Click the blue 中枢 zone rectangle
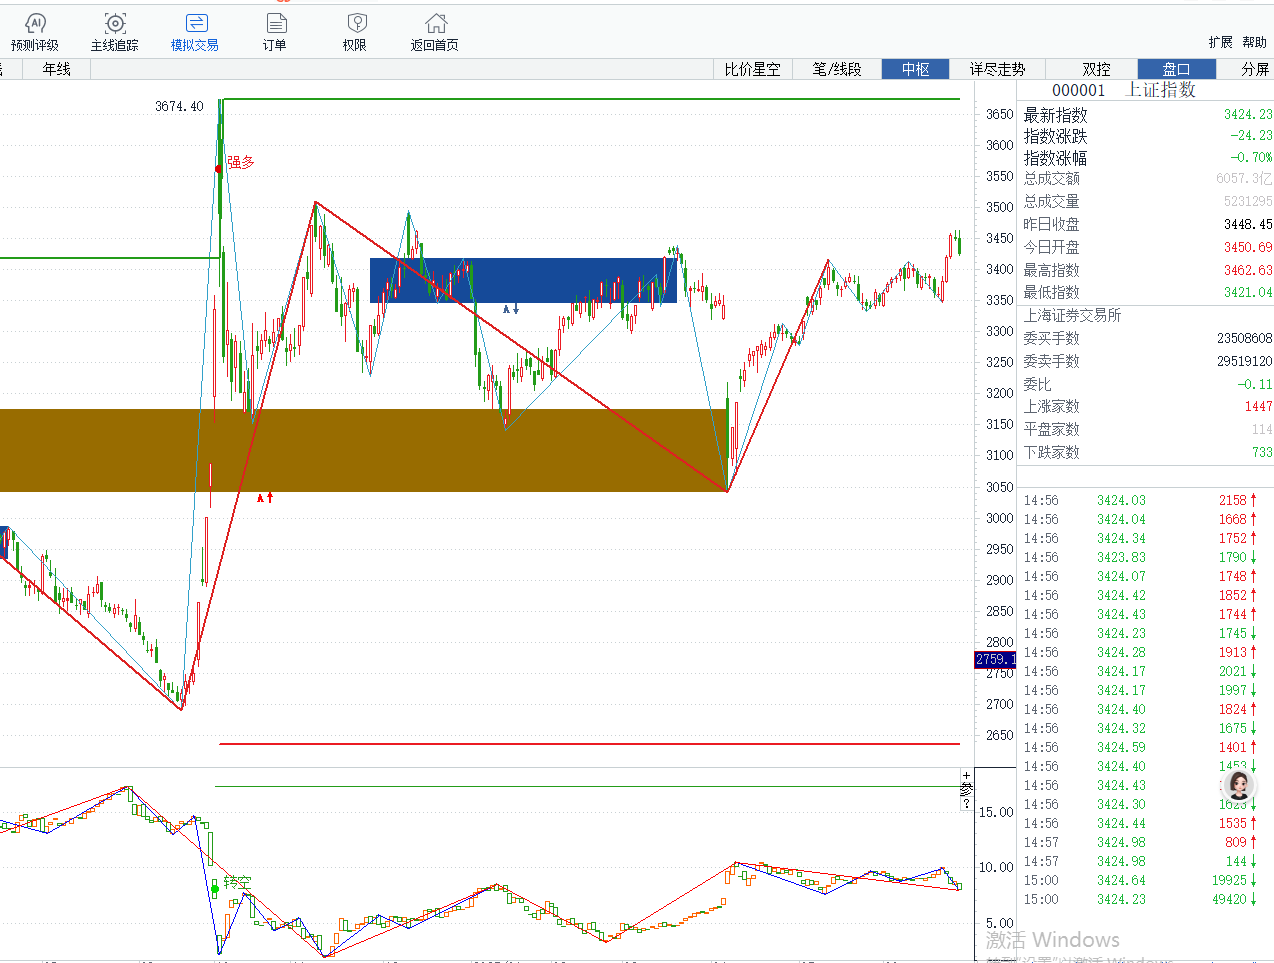The image size is (1274, 963). pyautogui.click(x=522, y=280)
